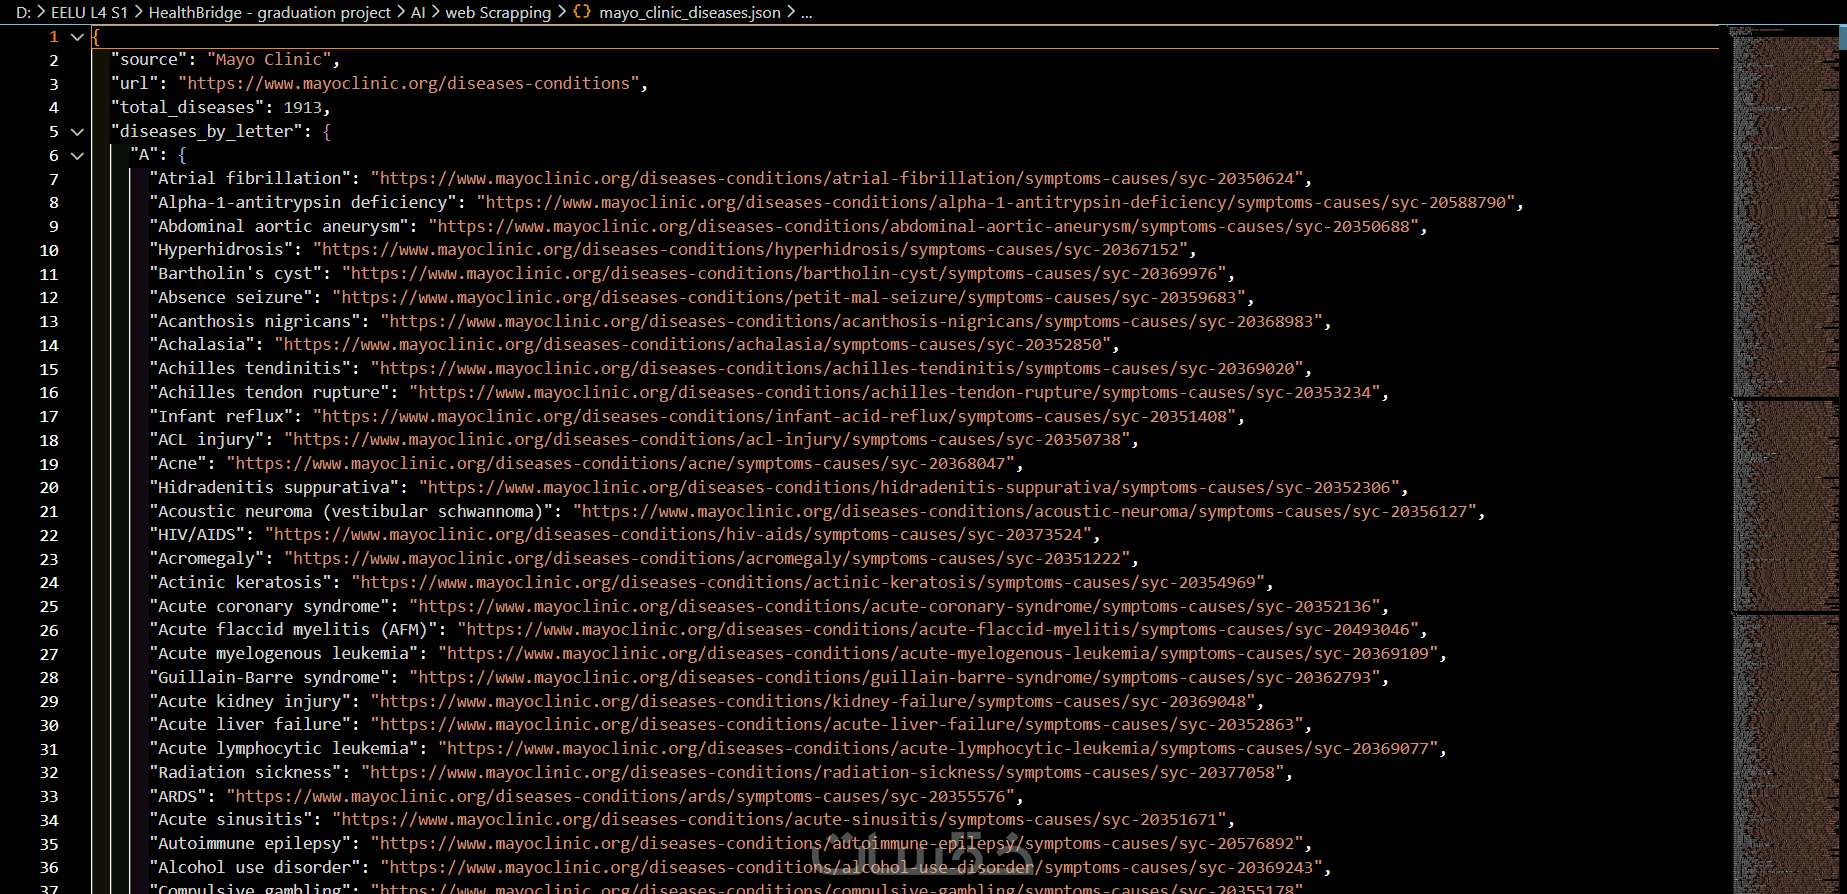The image size is (1847, 894).
Task: Follow the Achilles tendon rupture link
Action: point(895,393)
